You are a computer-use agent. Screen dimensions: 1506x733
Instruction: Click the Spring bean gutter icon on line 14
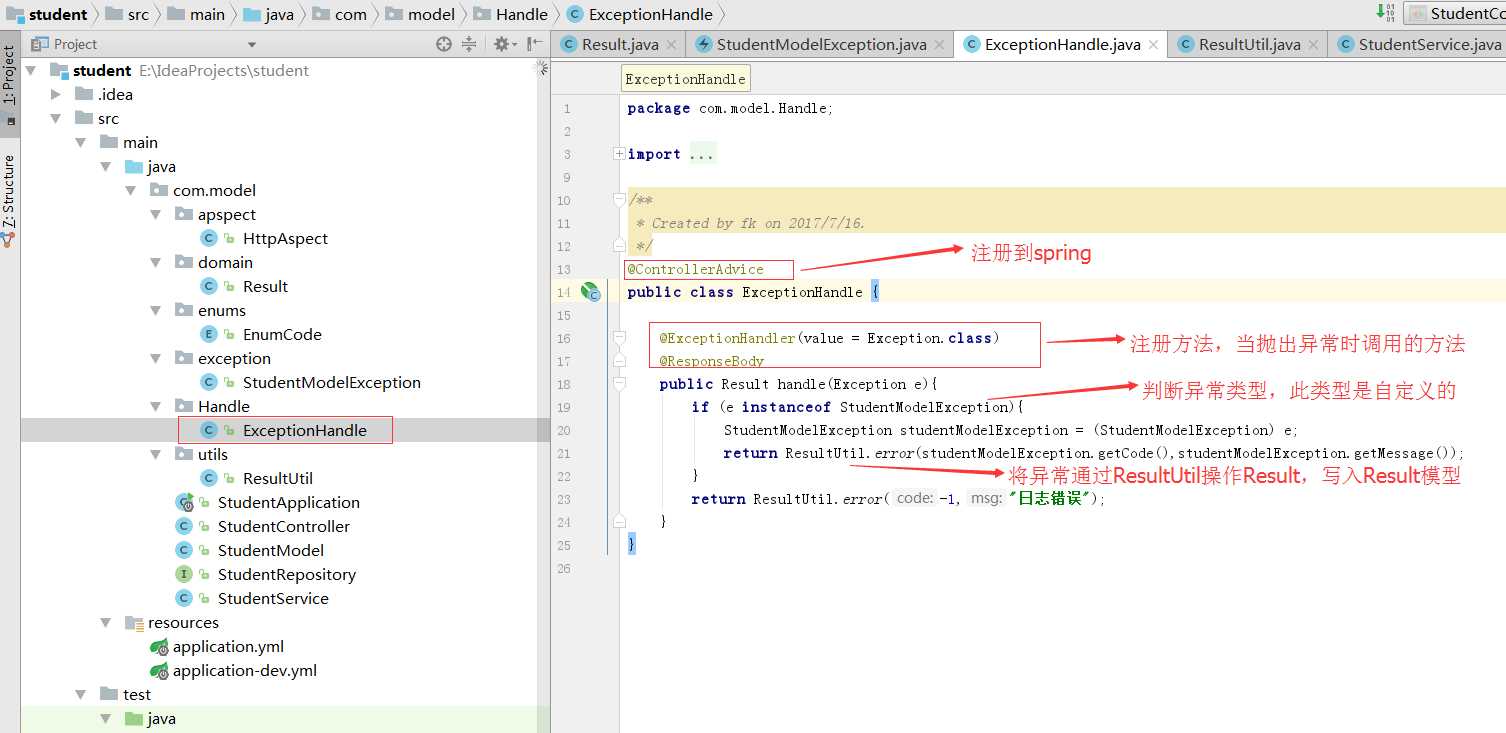click(591, 292)
